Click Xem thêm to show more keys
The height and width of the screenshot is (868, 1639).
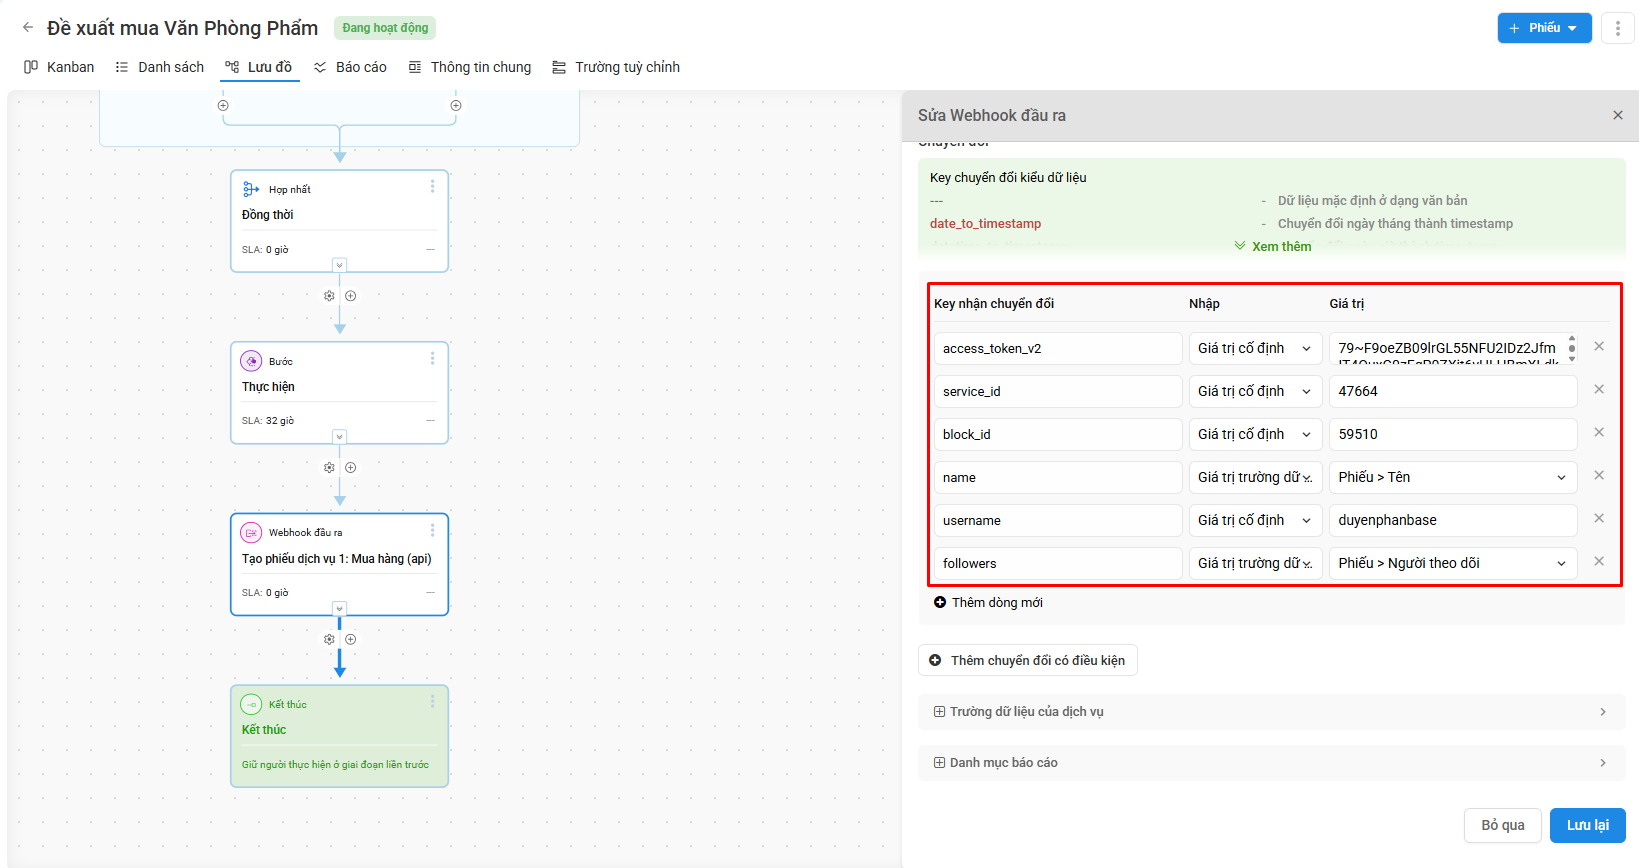click(1272, 246)
